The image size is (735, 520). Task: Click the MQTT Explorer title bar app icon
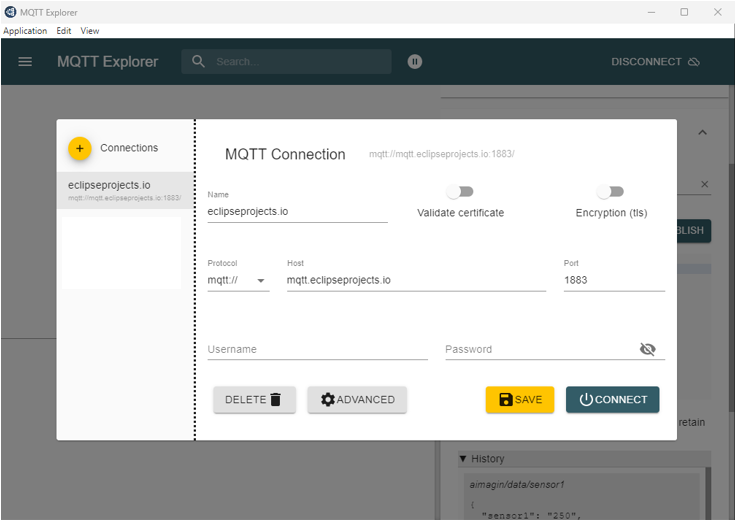[x=10, y=11]
